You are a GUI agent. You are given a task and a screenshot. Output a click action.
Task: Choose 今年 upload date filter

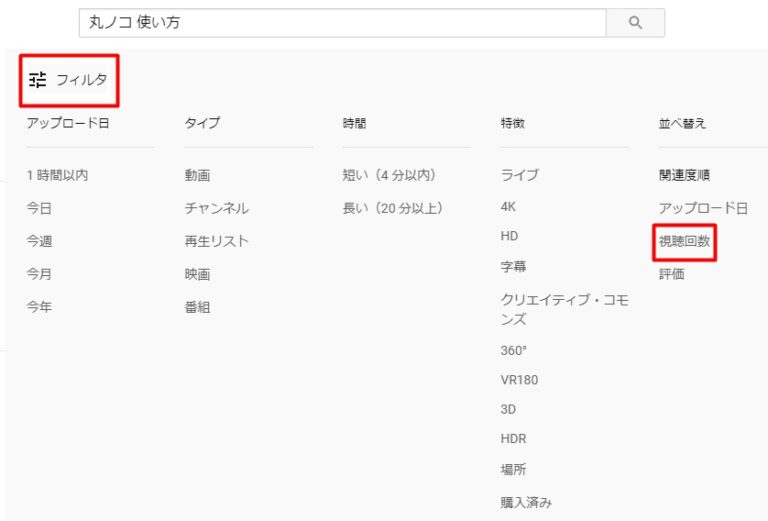tap(39, 307)
